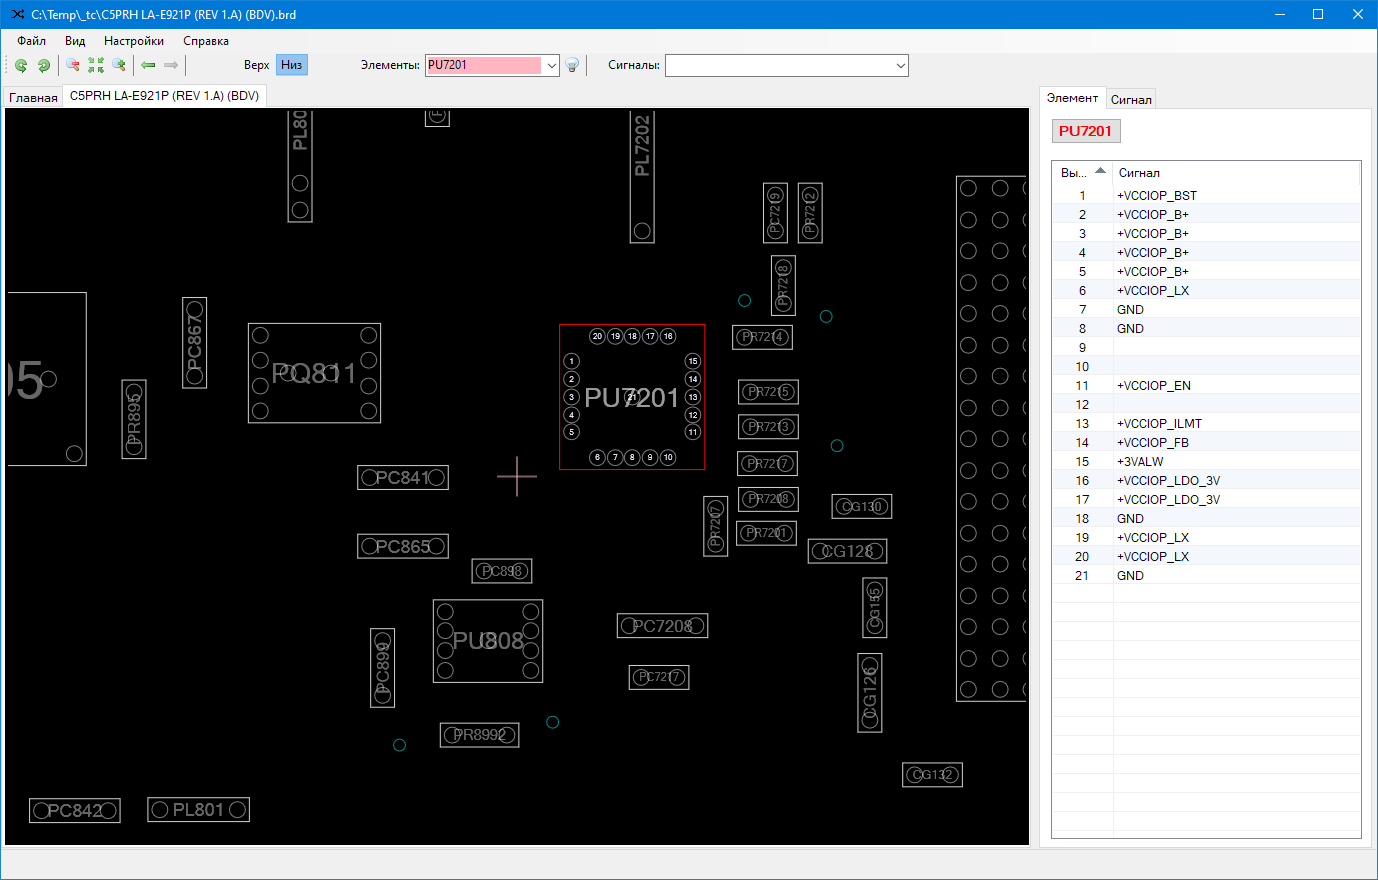Click the rotate left icon in toolbar

[x=21, y=66]
